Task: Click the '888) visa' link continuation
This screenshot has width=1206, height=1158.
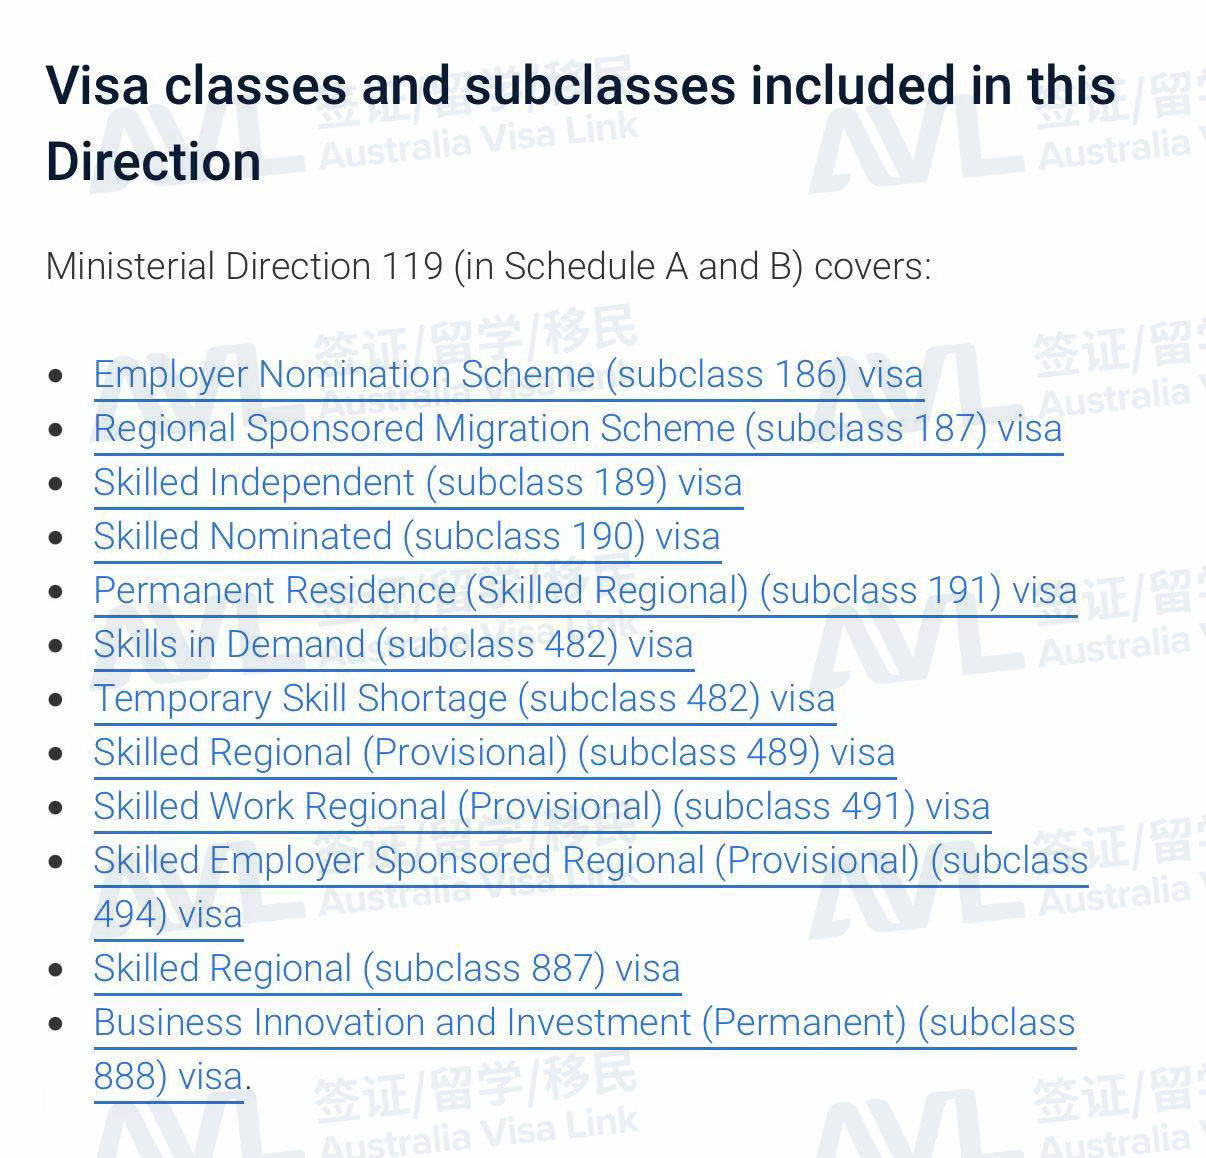Action: coord(168,1077)
